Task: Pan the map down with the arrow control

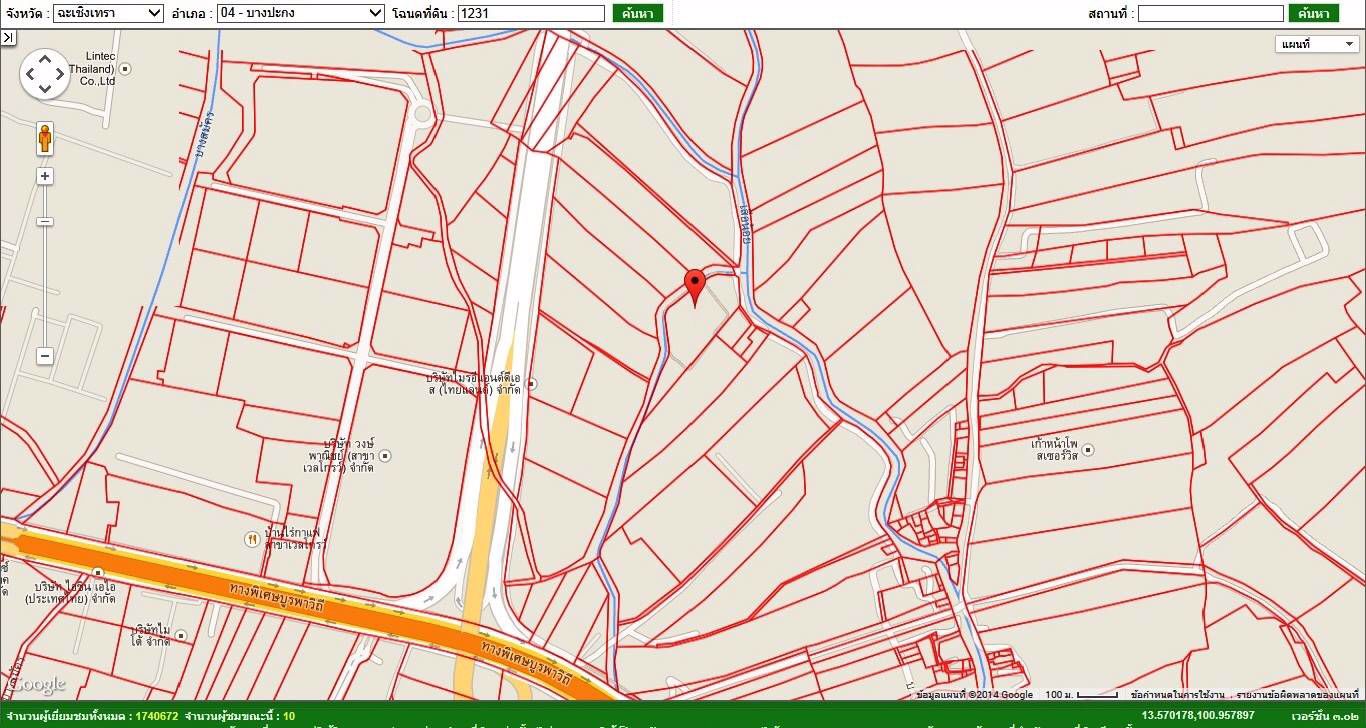Action: [x=45, y=89]
